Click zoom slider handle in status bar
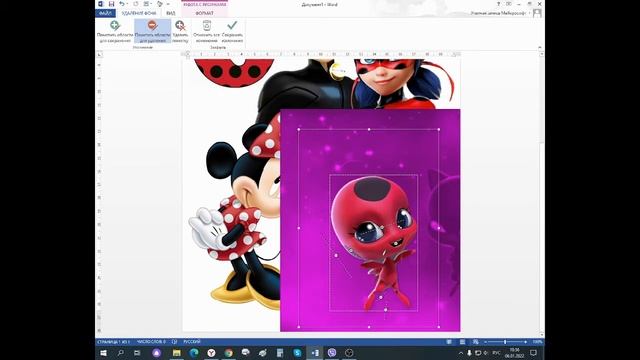 [x=505, y=342]
